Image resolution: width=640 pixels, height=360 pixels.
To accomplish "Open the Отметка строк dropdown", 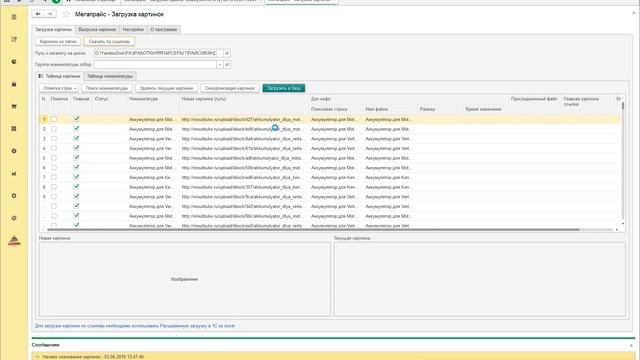I will (x=59, y=88).
